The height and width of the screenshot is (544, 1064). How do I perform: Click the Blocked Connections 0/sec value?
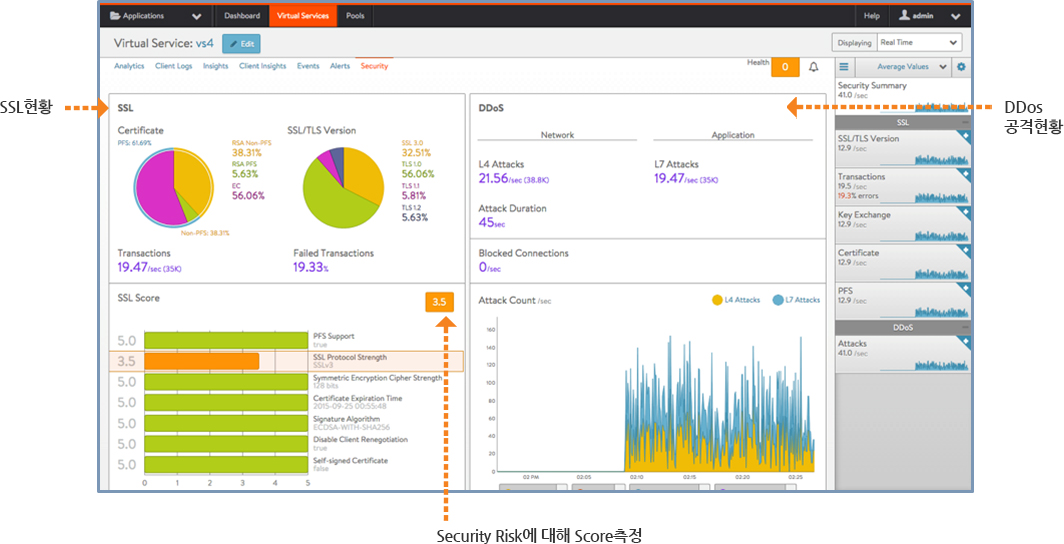click(x=489, y=267)
